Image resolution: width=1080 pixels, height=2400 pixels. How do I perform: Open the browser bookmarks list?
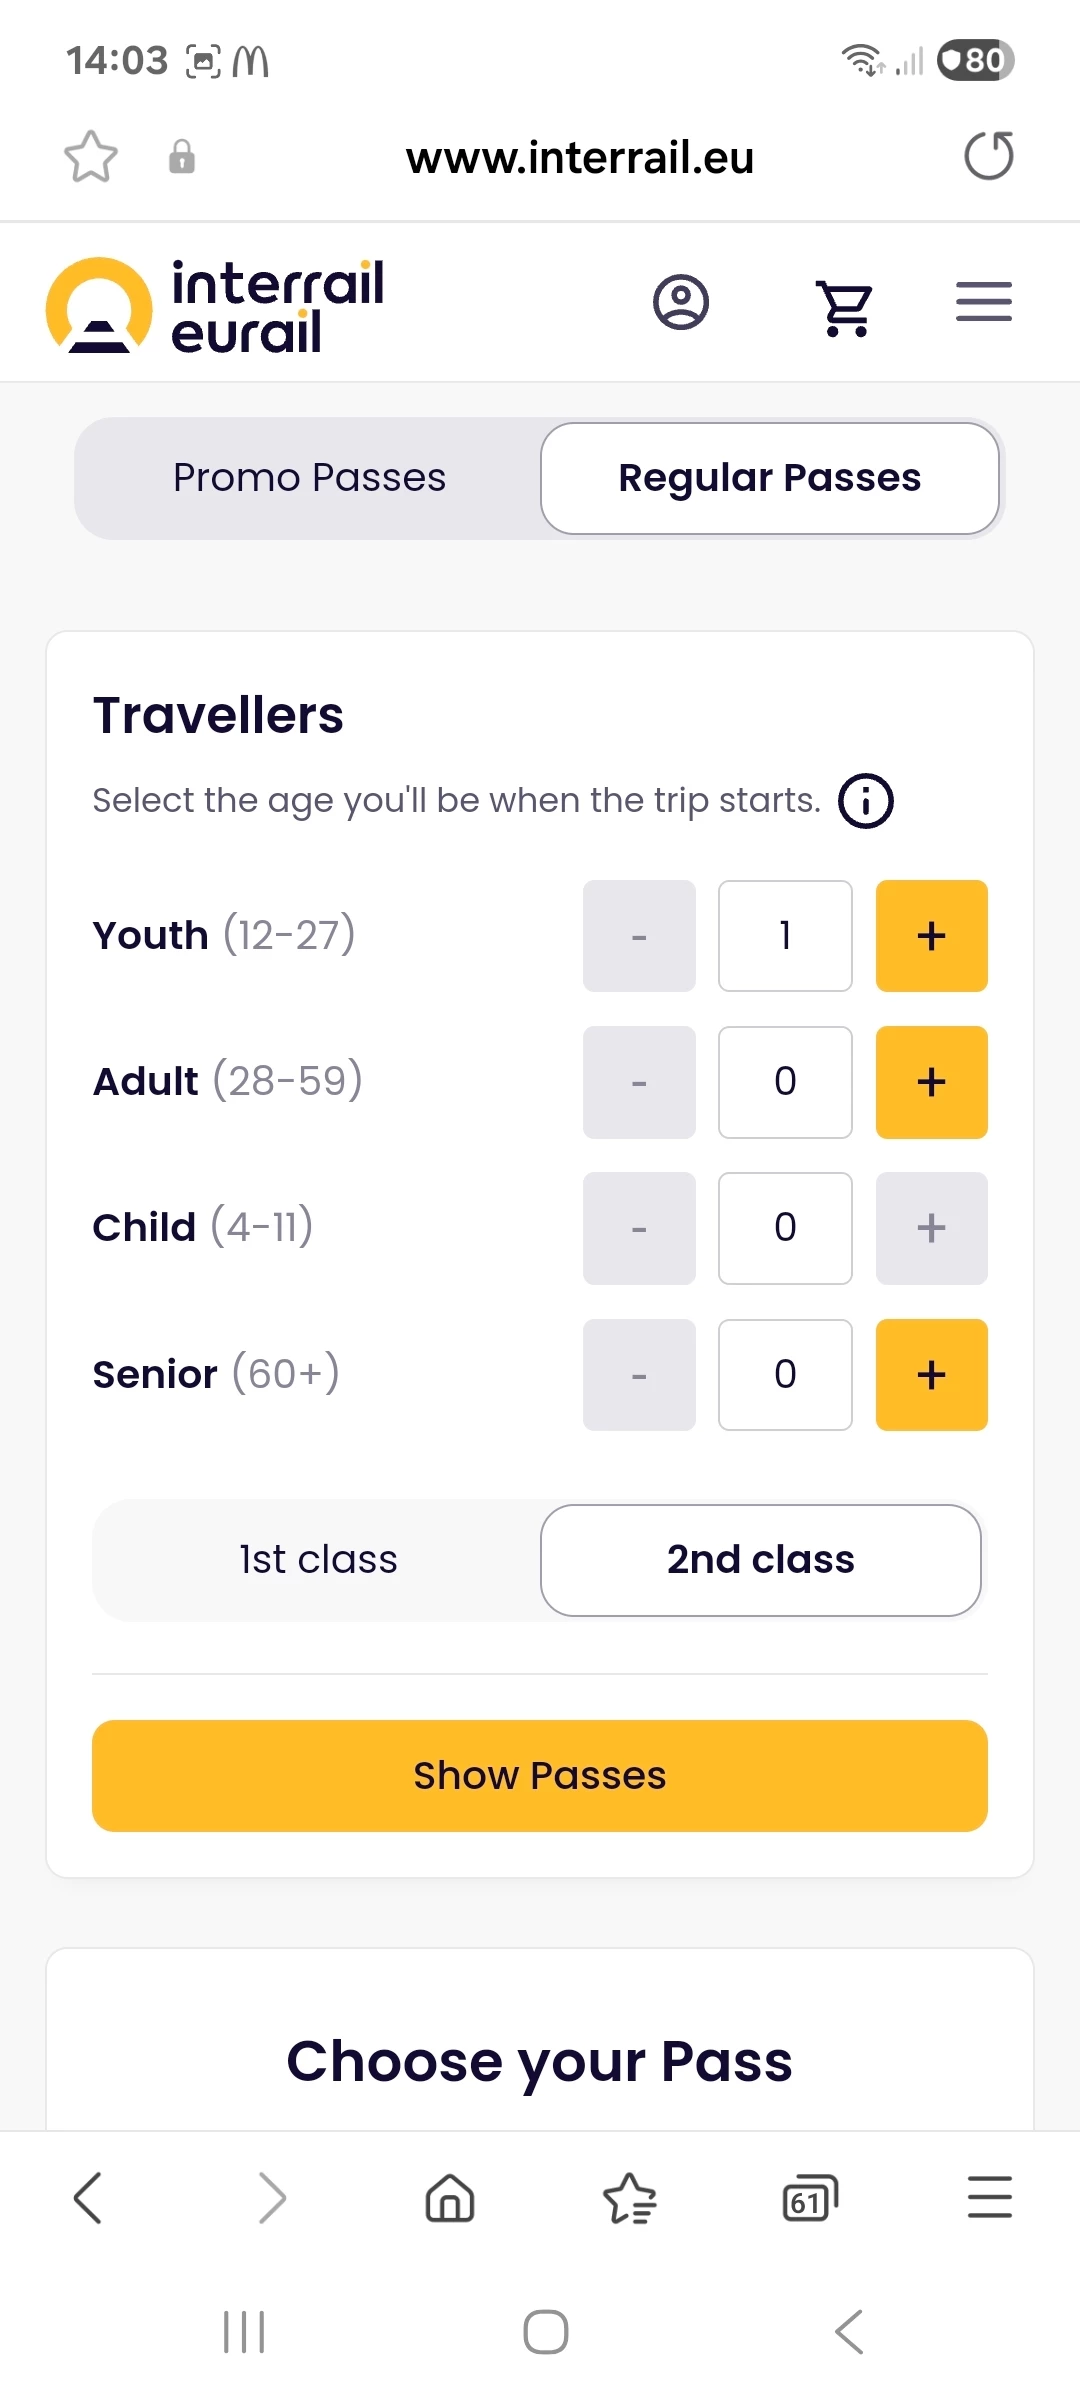629,2198
